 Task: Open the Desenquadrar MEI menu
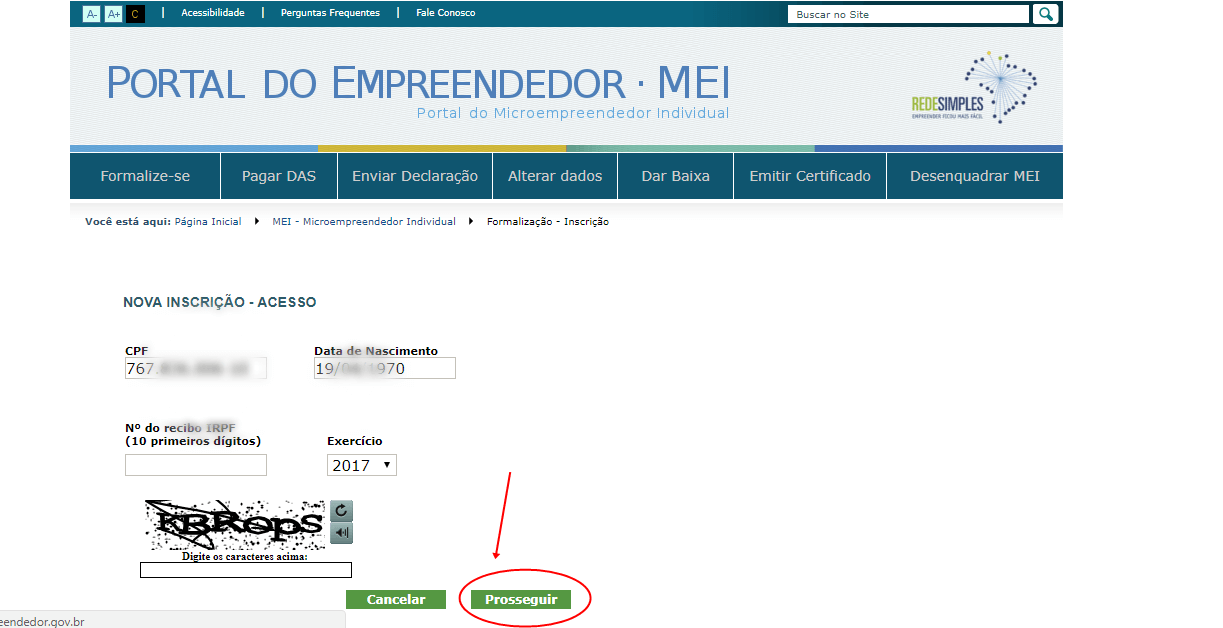tap(975, 176)
